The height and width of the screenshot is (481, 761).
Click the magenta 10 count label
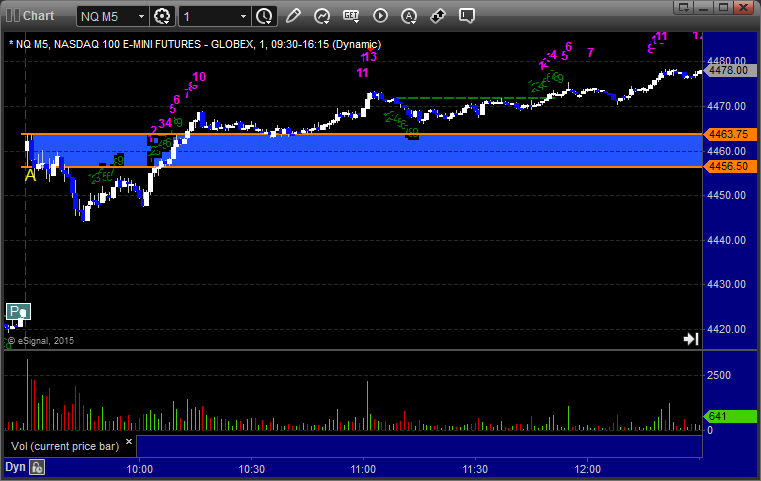coord(199,77)
